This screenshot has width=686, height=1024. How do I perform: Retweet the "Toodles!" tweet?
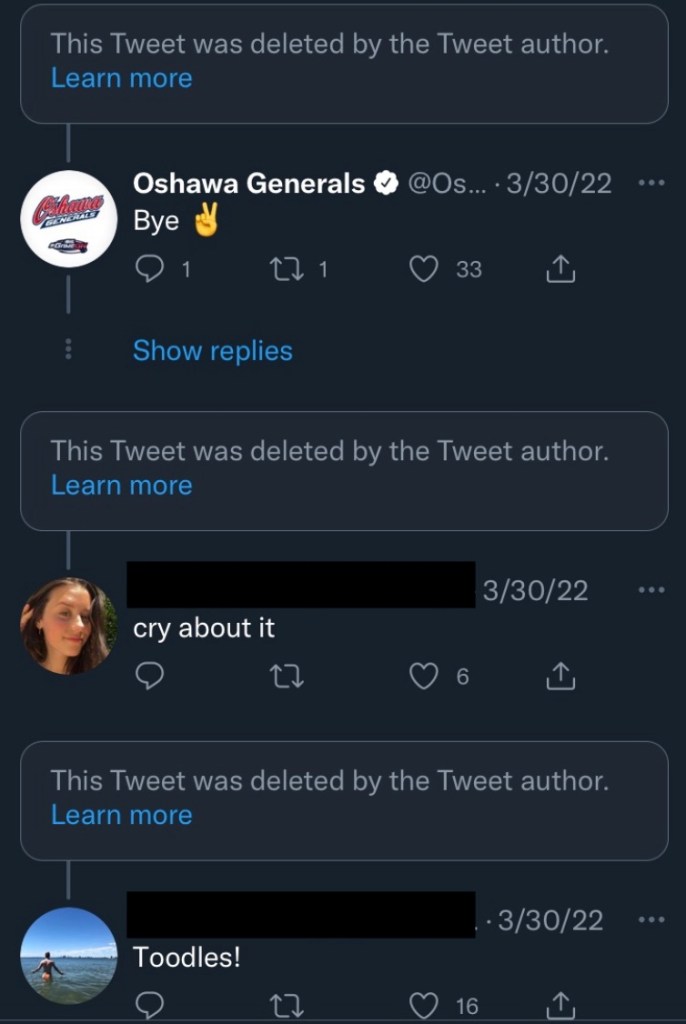[x=286, y=1005]
